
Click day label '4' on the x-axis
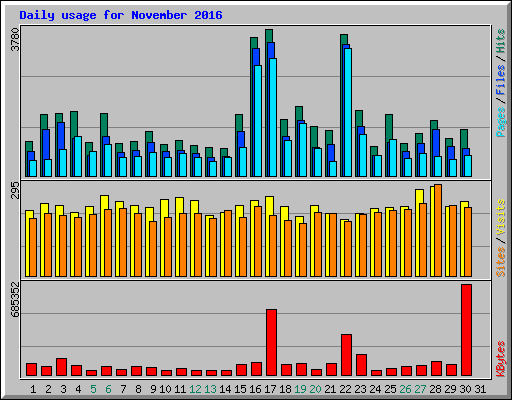pyautogui.click(x=78, y=389)
